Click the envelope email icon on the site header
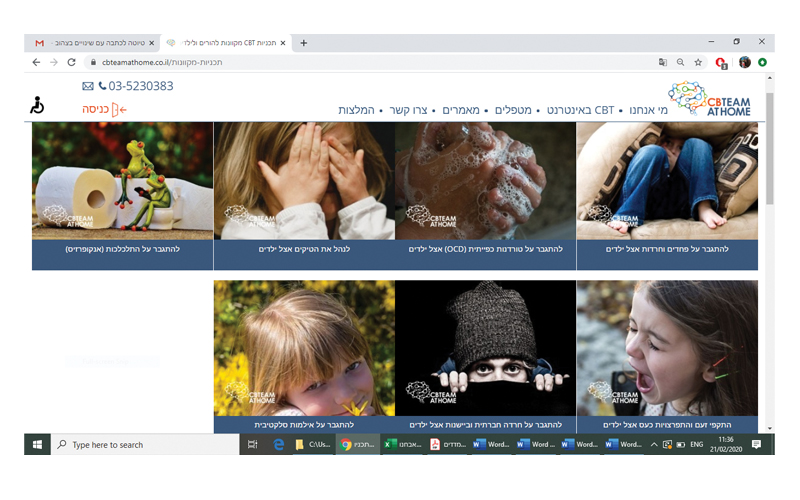 (88, 86)
